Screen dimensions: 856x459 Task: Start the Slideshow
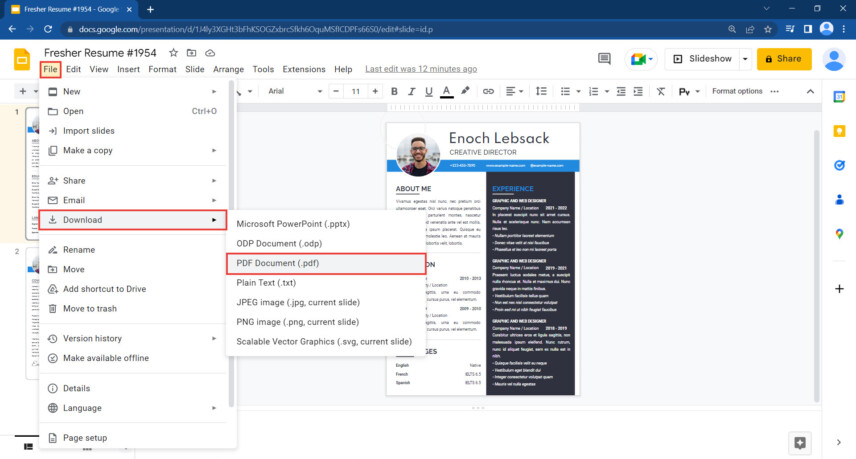[702, 59]
